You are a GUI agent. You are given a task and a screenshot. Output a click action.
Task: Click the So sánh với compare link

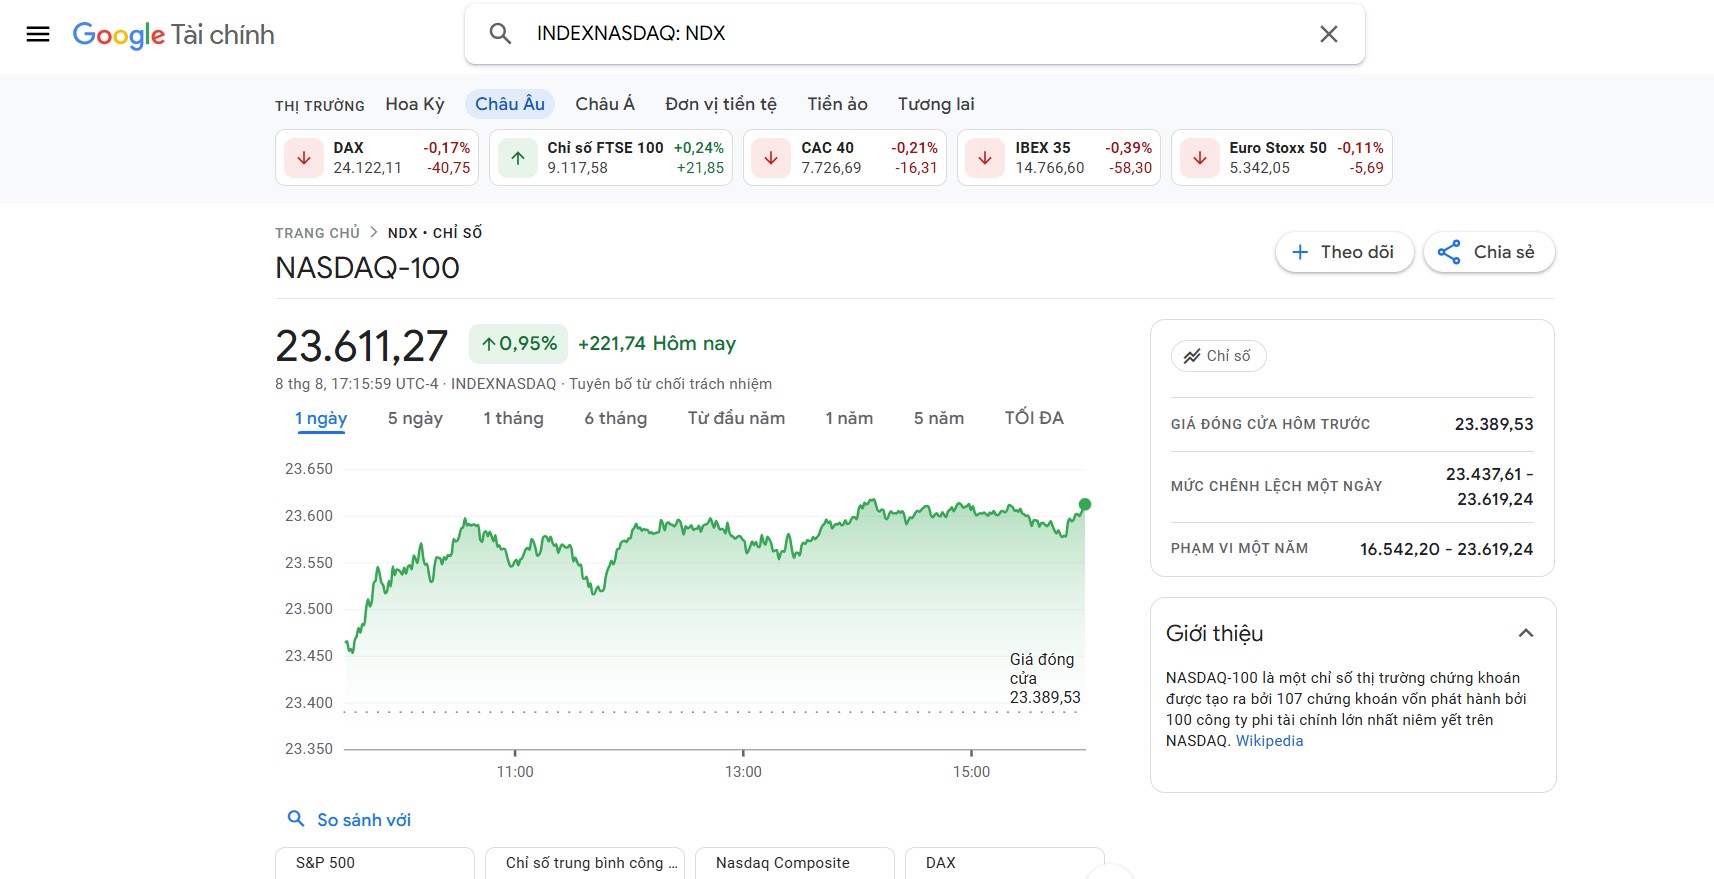(x=364, y=820)
